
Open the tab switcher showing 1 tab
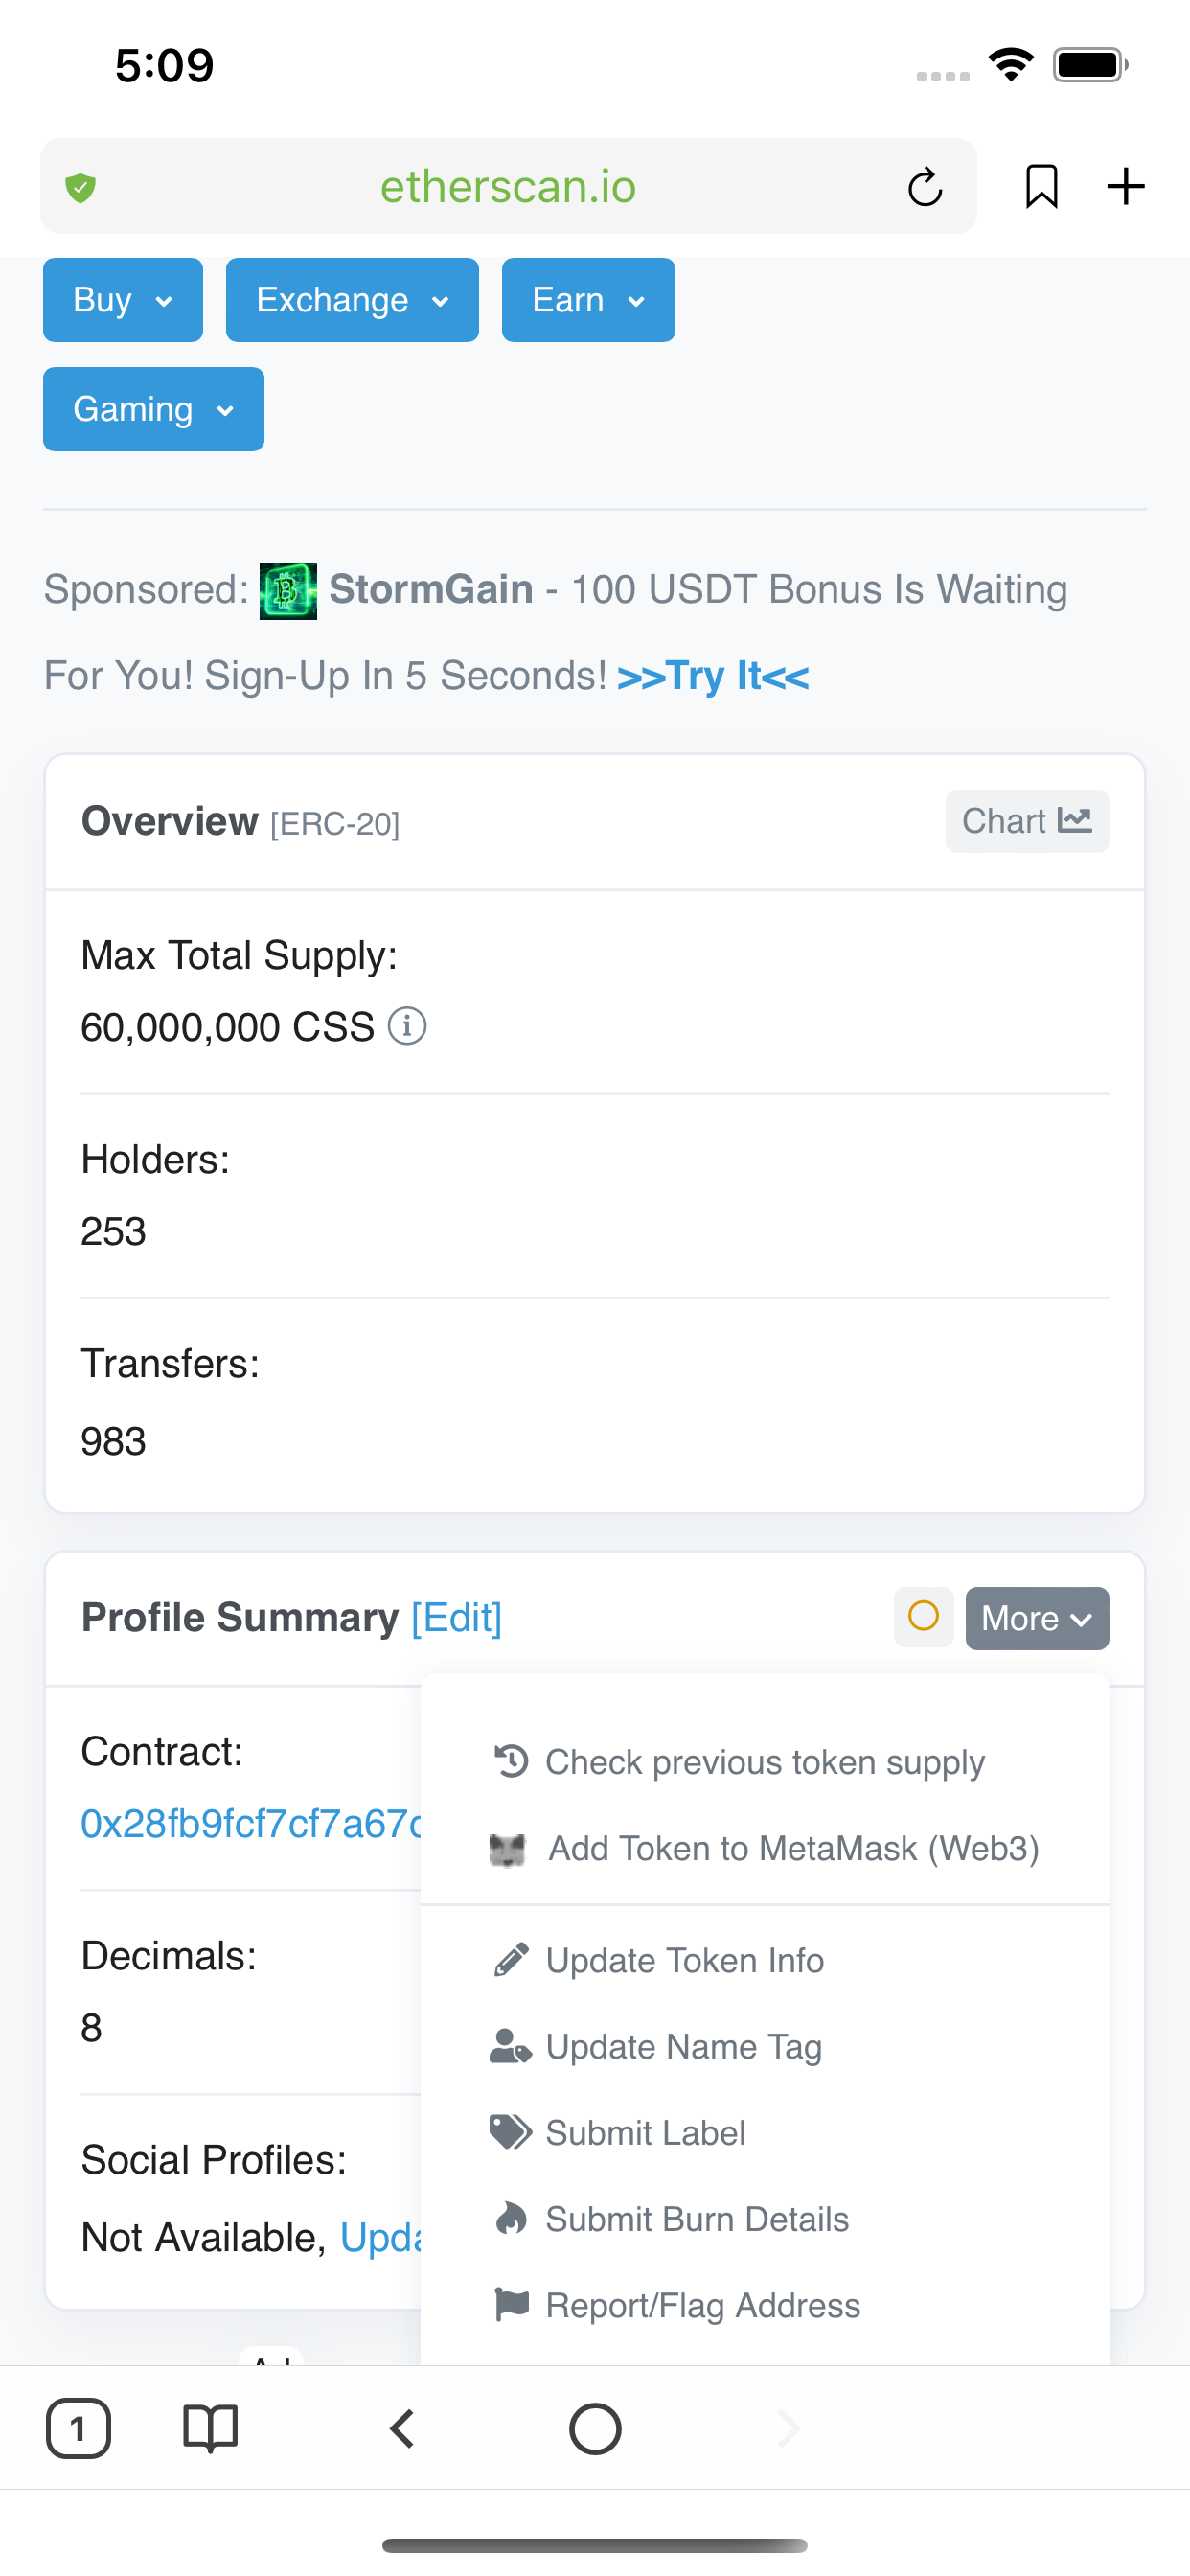tap(78, 2428)
